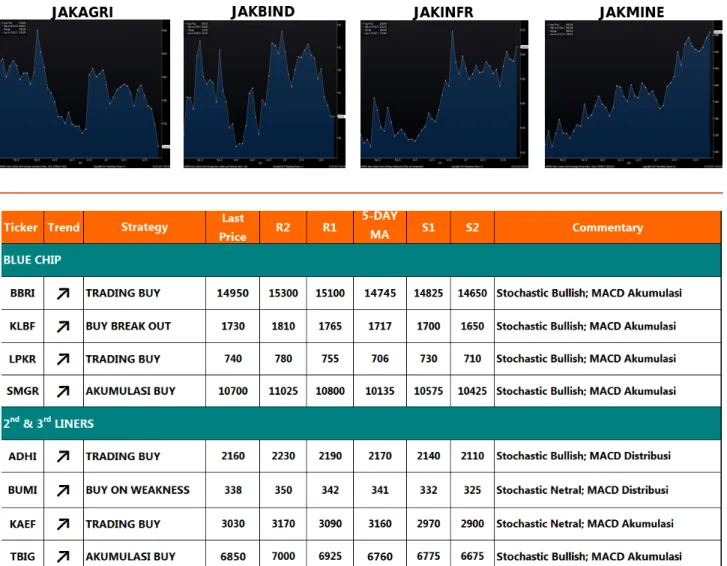The height and width of the screenshot is (566, 727).
Task: Click KLBF R1 value 1765
Action: coord(330,326)
